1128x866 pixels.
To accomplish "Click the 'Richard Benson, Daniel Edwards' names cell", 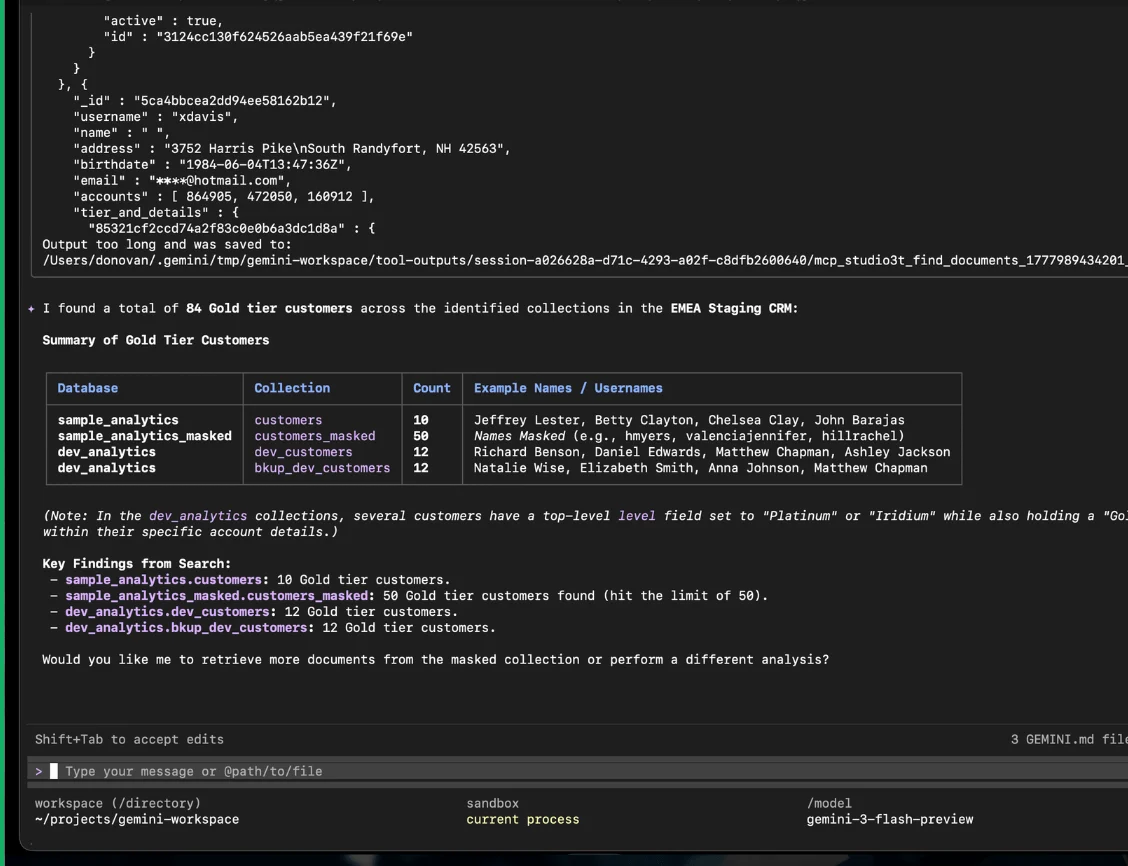I will (712, 452).
